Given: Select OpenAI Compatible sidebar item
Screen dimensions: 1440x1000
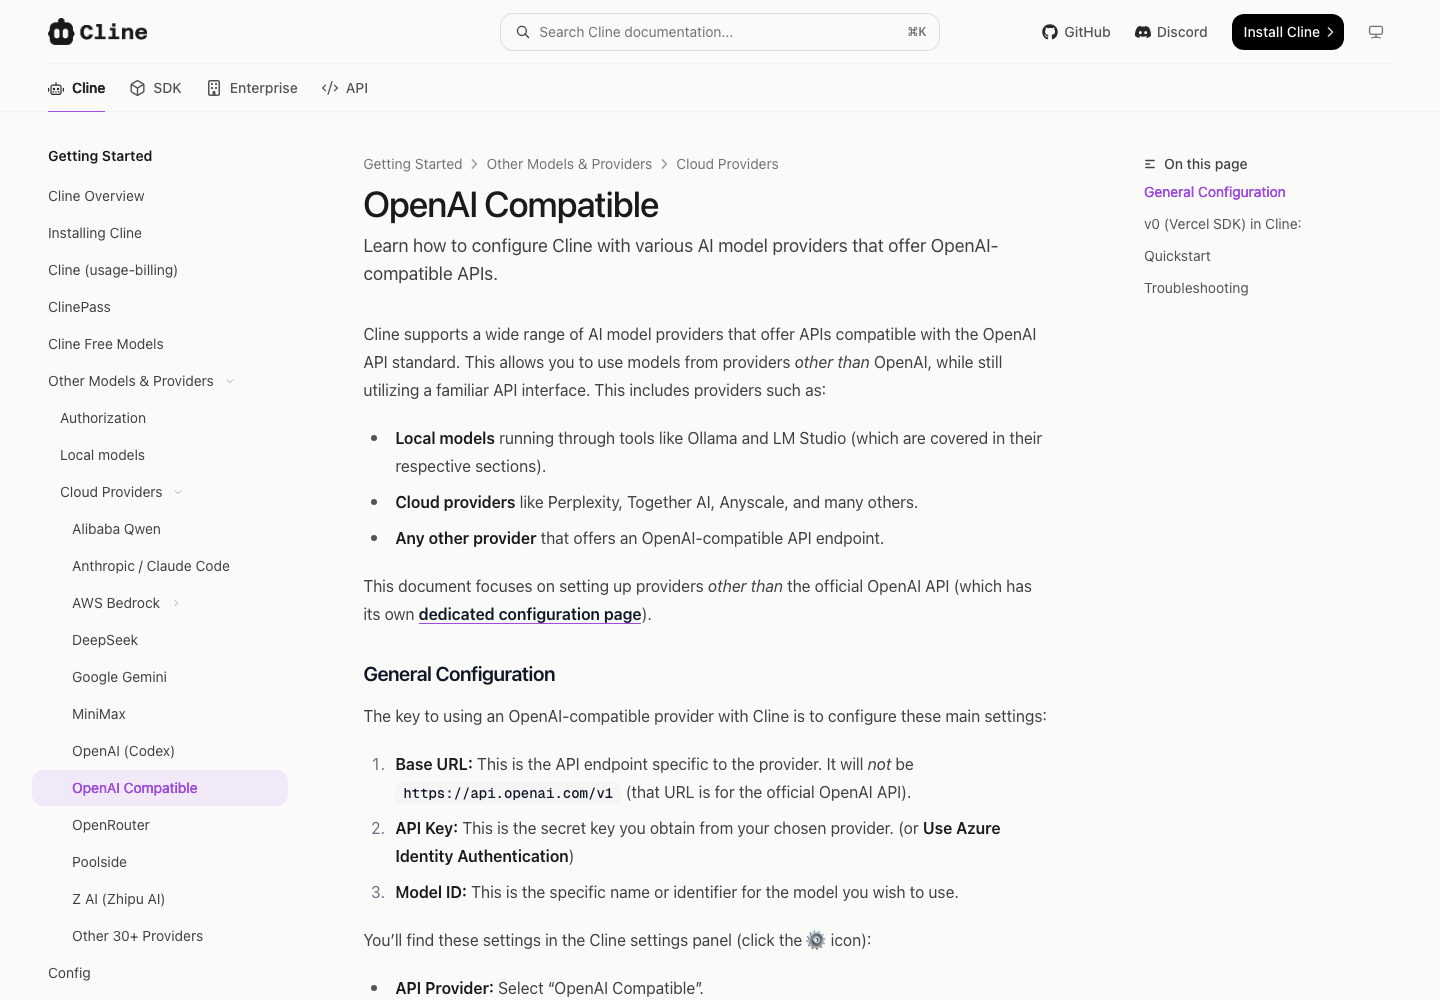Looking at the screenshot, I should (160, 788).
